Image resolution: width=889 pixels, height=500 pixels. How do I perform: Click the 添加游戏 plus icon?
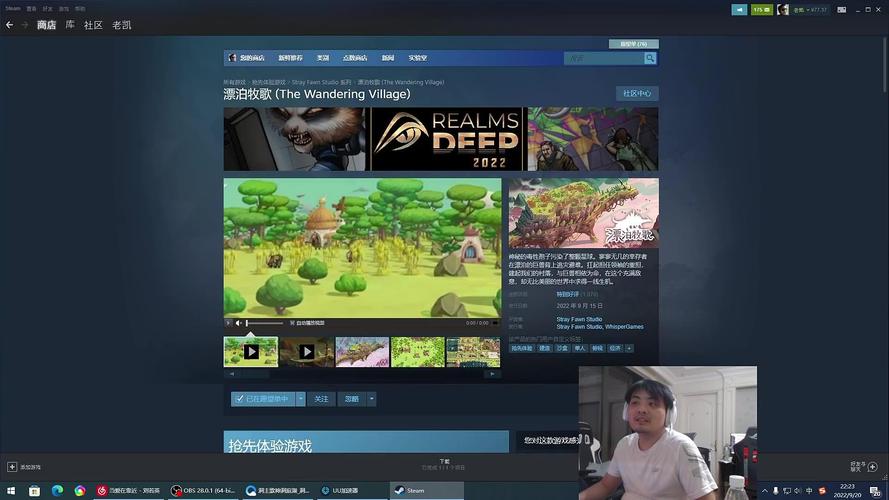12,467
